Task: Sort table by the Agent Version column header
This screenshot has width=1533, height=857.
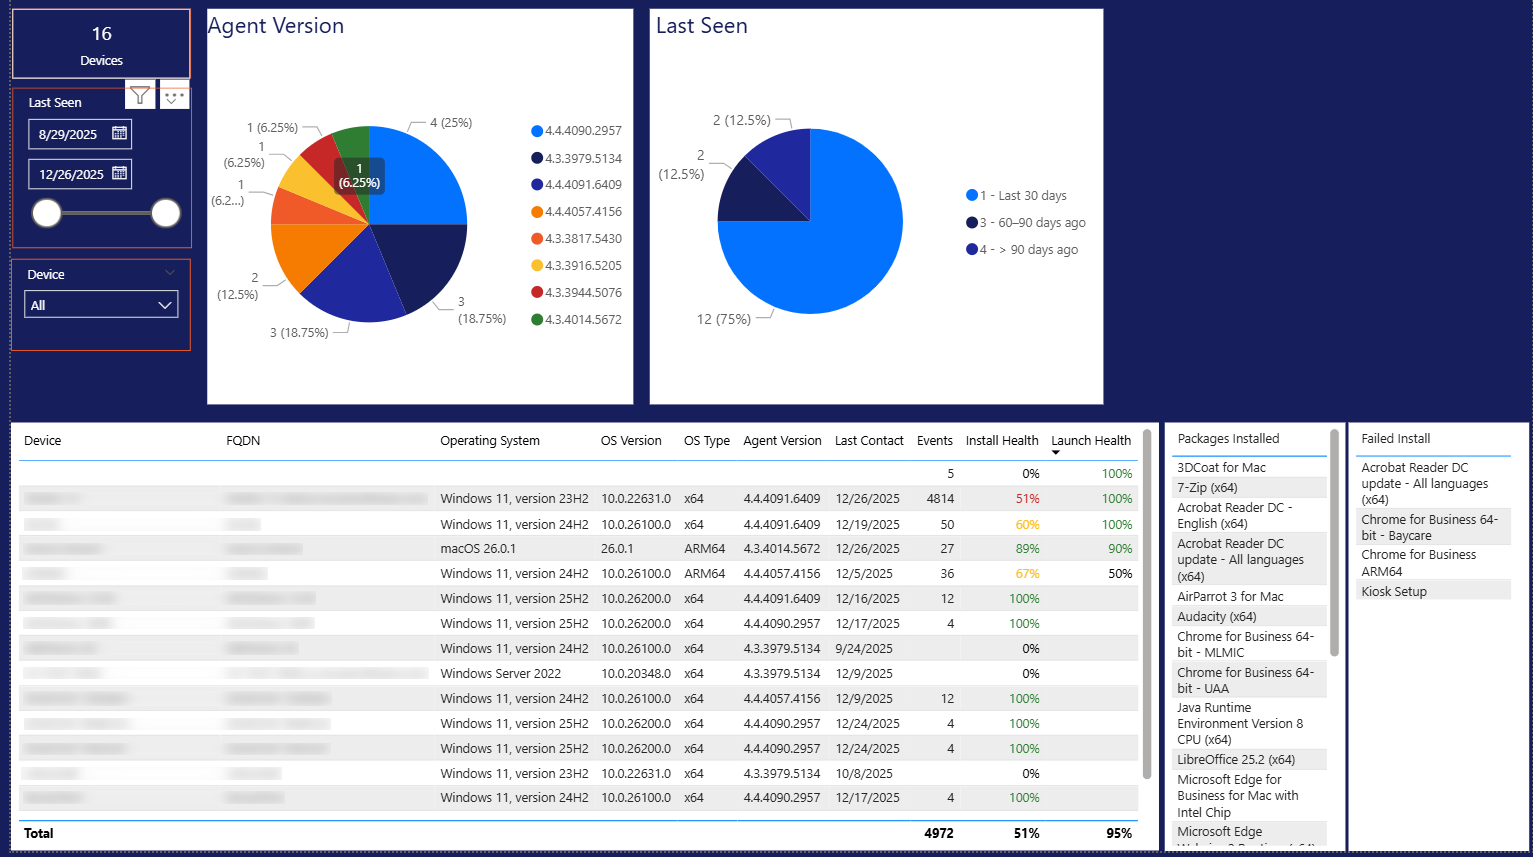Action: click(782, 440)
